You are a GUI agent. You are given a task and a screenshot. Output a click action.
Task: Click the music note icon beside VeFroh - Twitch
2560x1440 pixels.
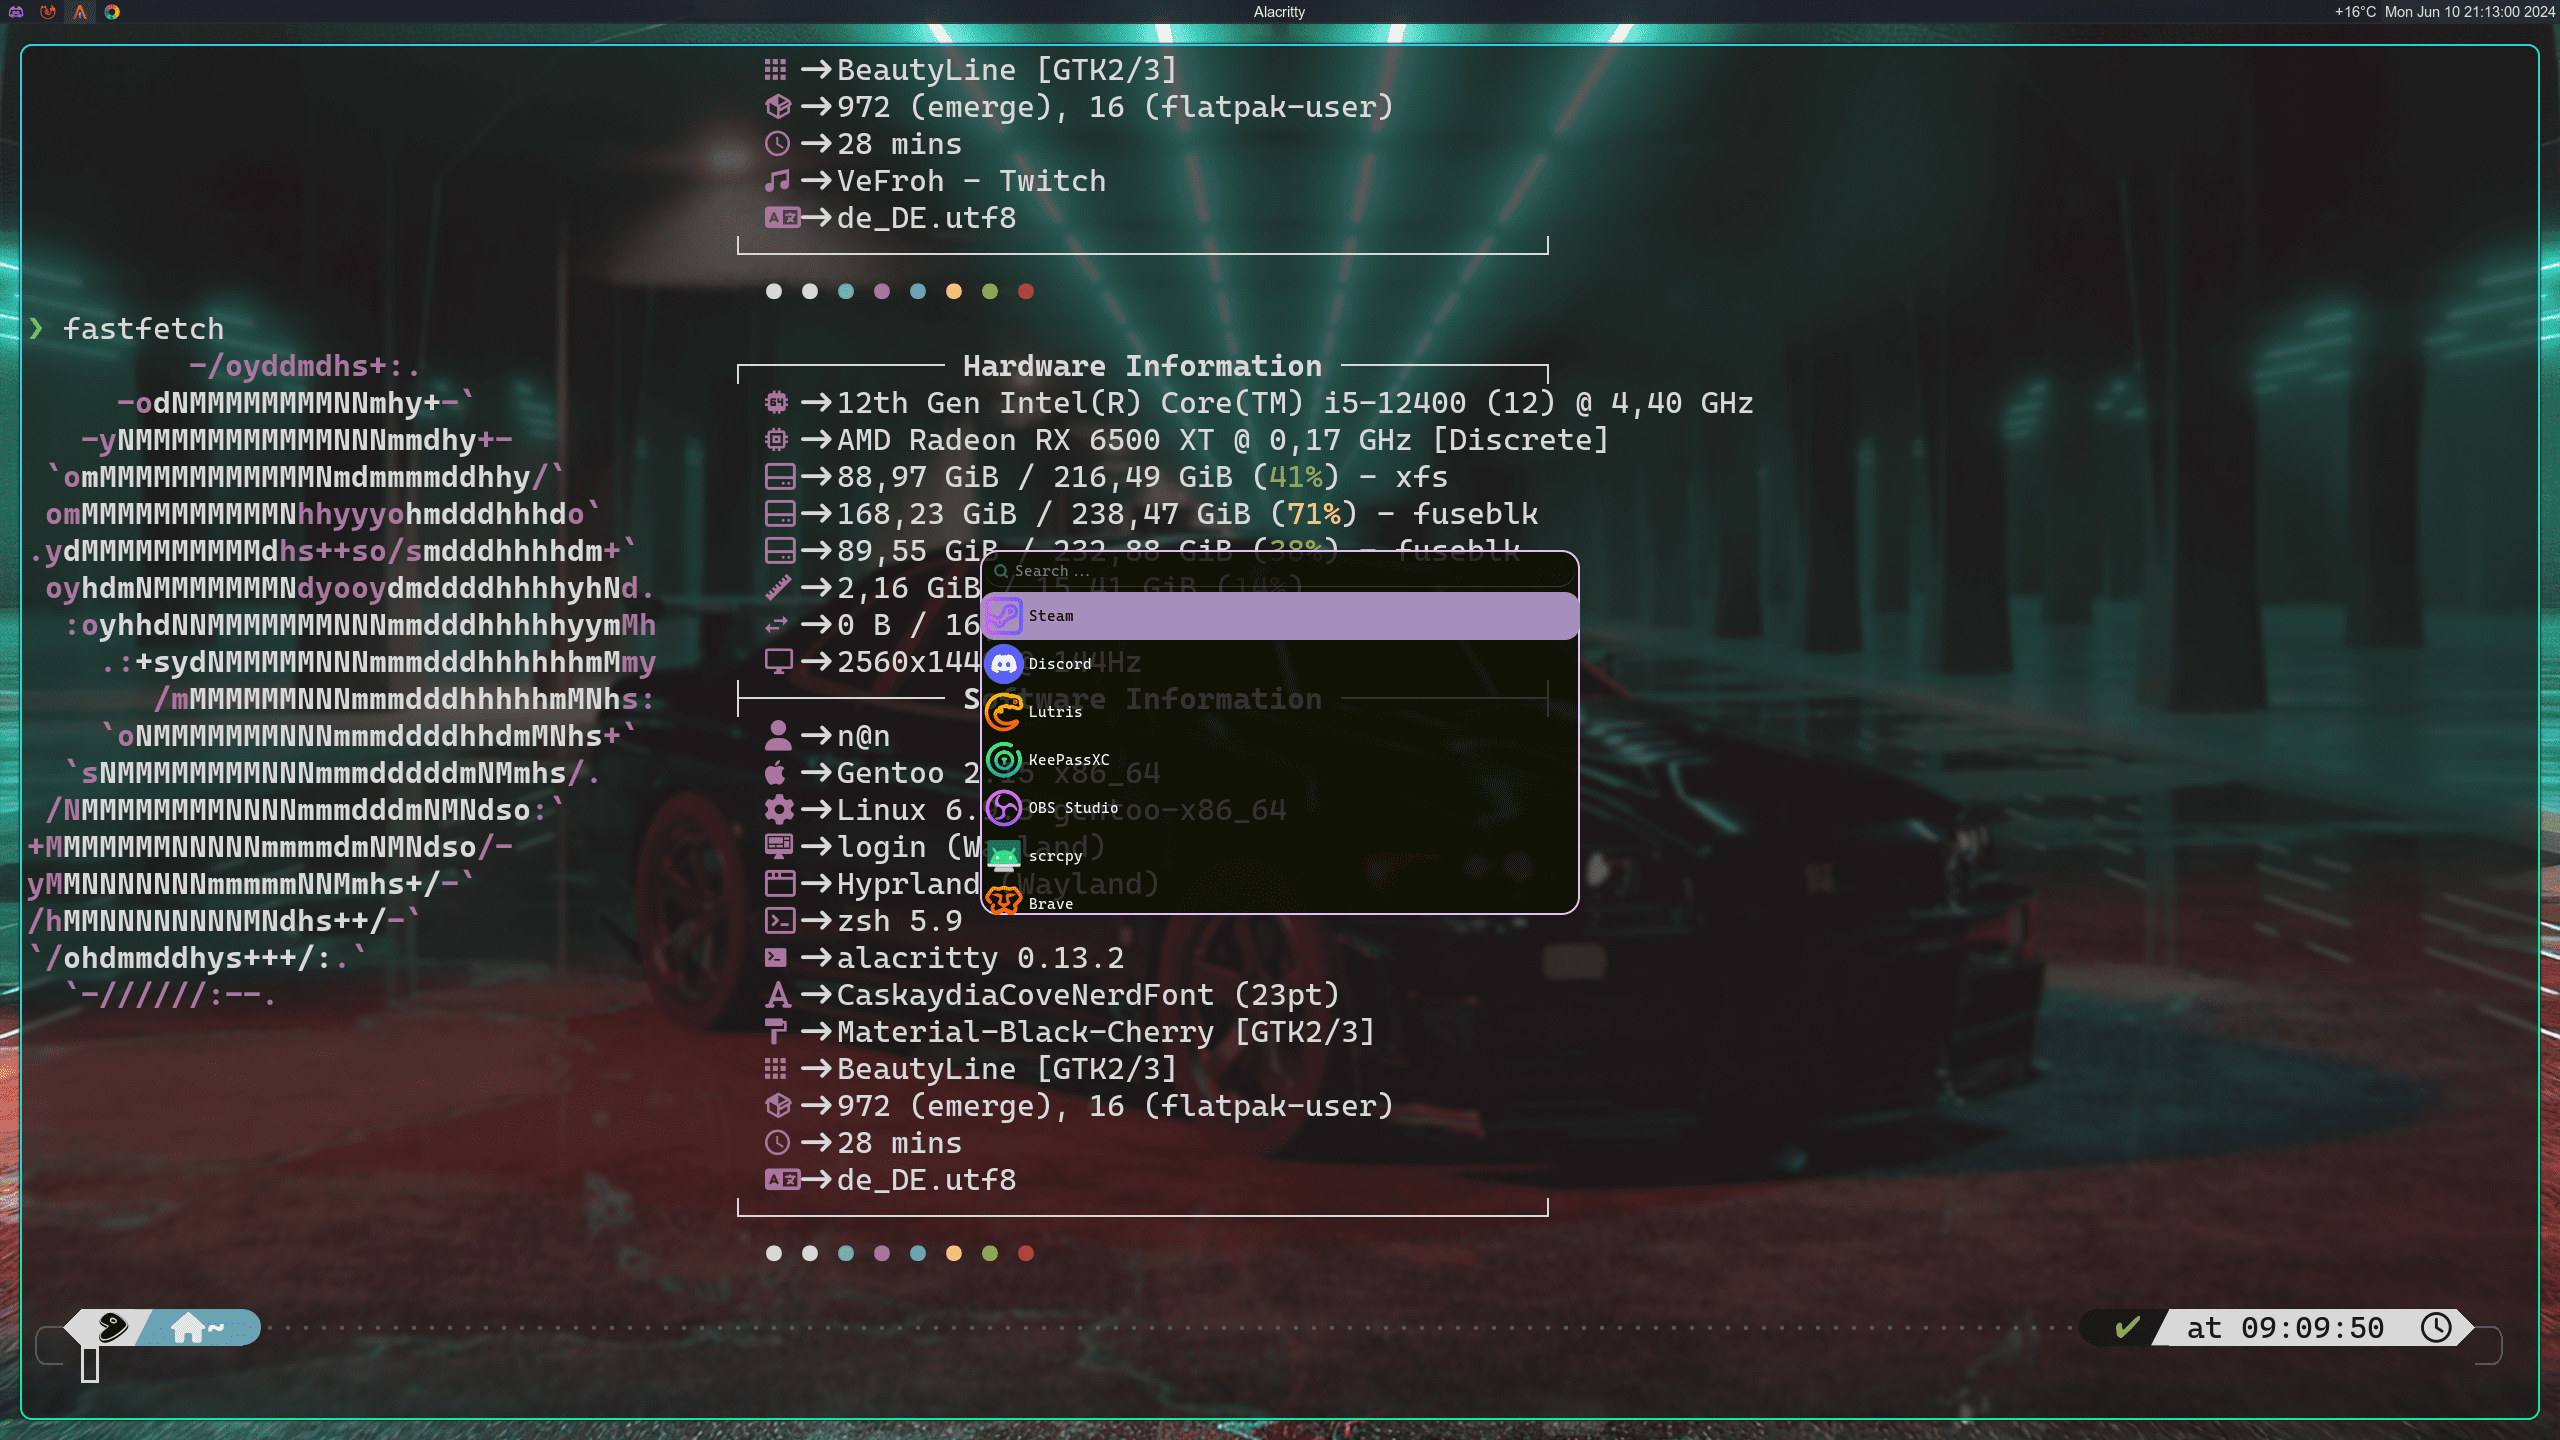(x=777, y=181)
